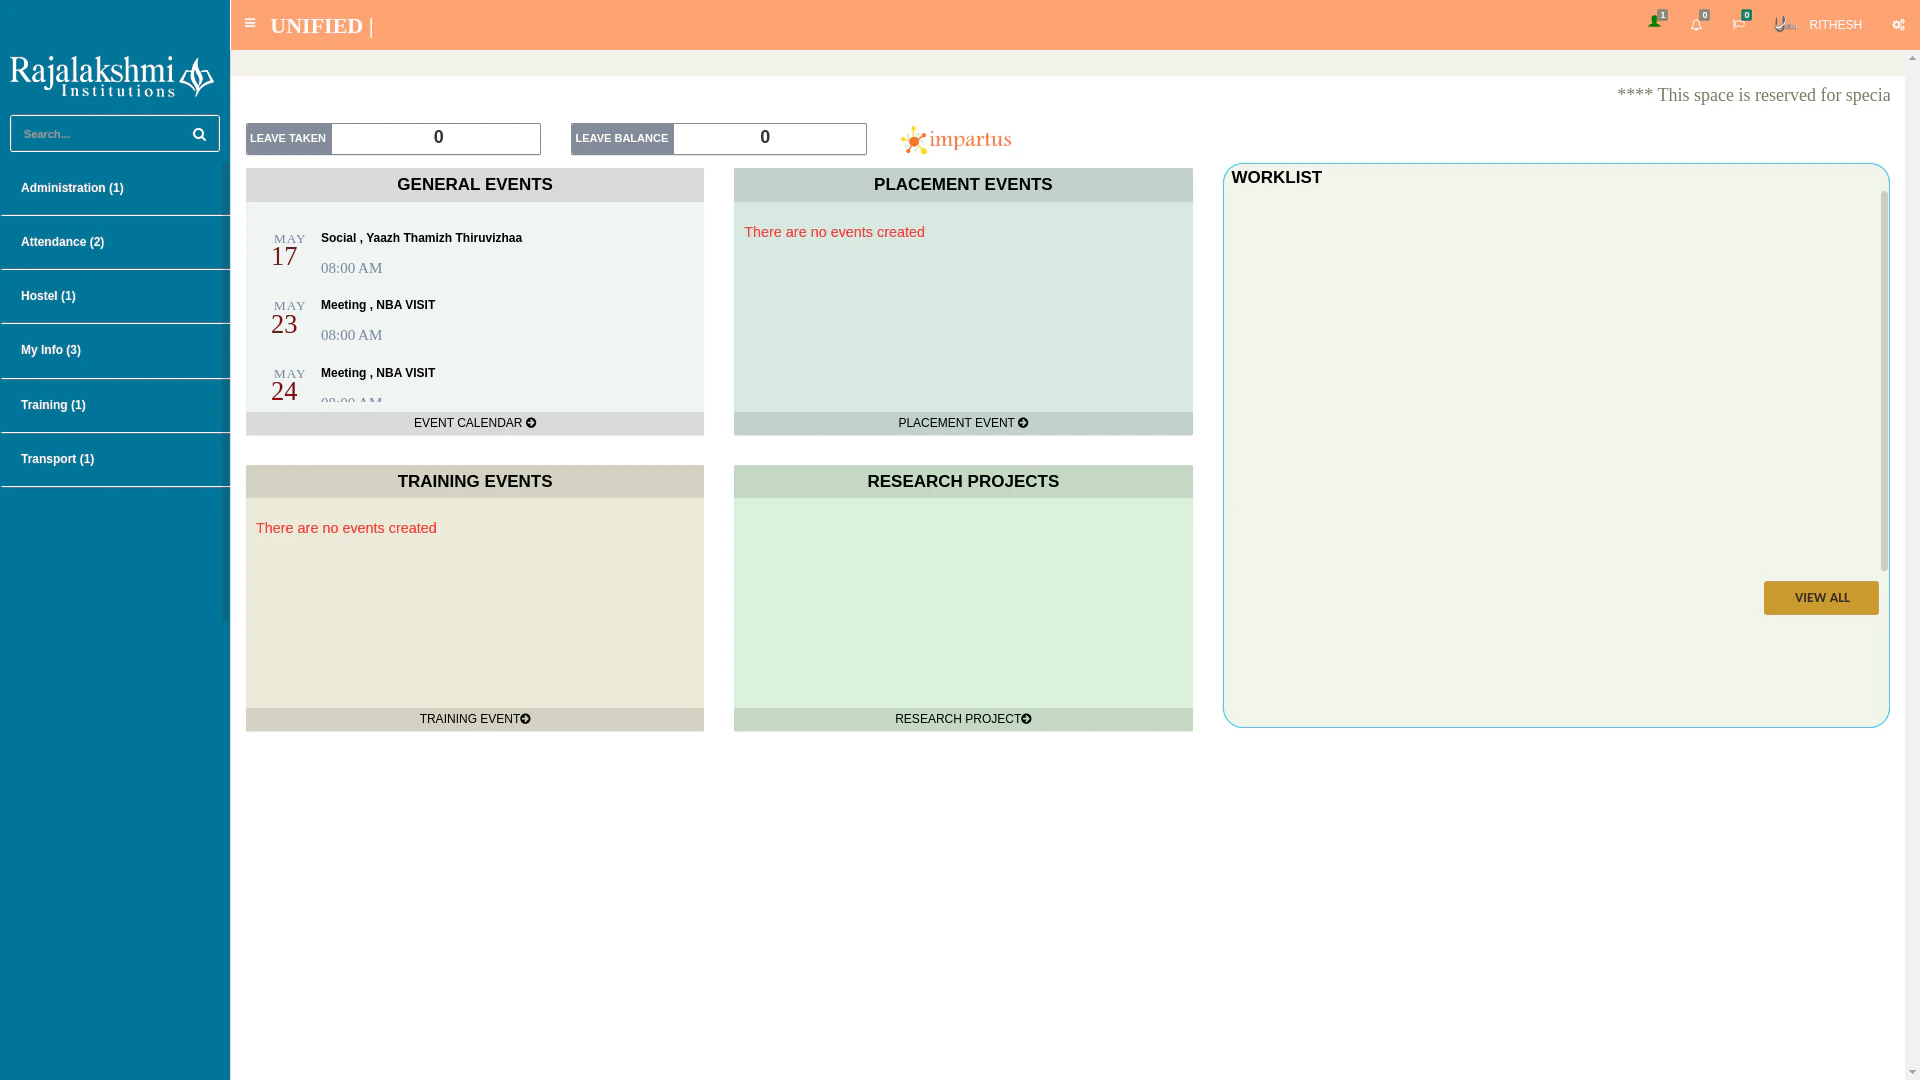Click the GENERAL EVENTS header
The width and height of the screenshot is (1920, 1080).
point(475,185)
